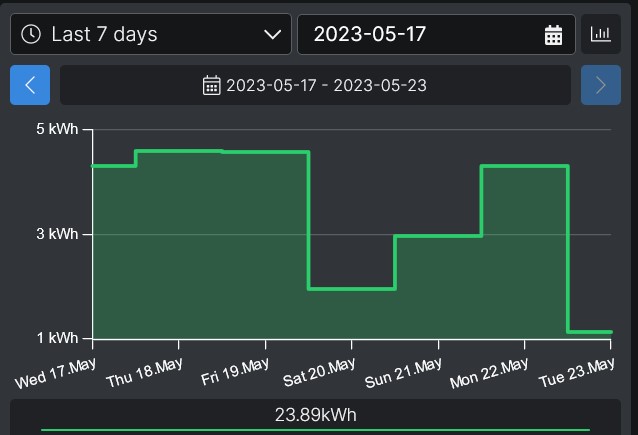The image size is (638, 435).
Task: Advance to next period with right arrow
Action: coord(600,85)
